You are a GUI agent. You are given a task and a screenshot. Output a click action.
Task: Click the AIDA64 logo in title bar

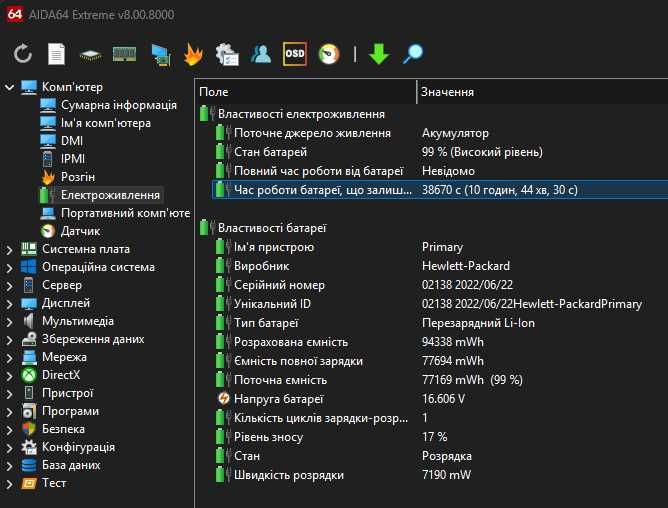(x=14, y=14)
